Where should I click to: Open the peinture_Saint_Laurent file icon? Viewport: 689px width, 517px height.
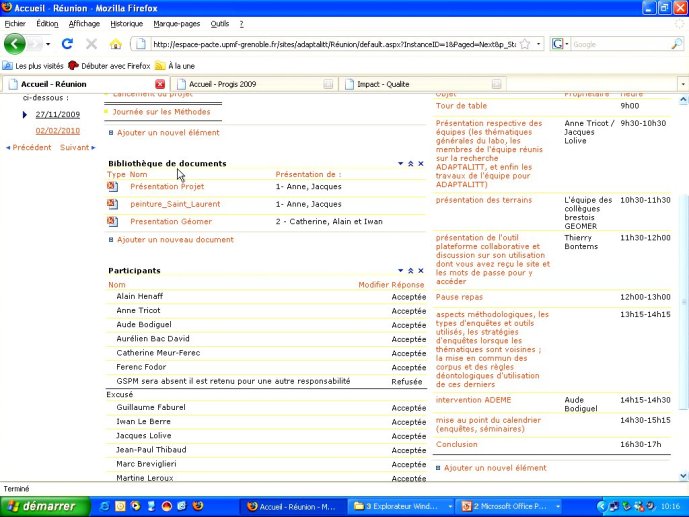click(112, 204)
